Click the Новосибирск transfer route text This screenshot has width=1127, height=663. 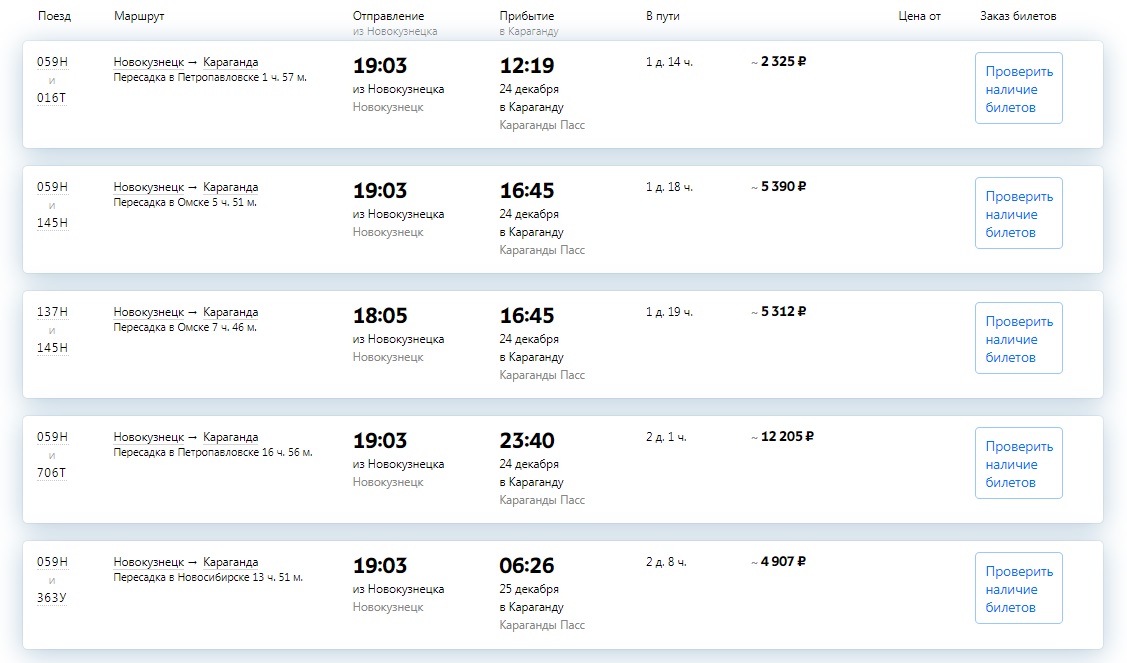pos(208,577)
